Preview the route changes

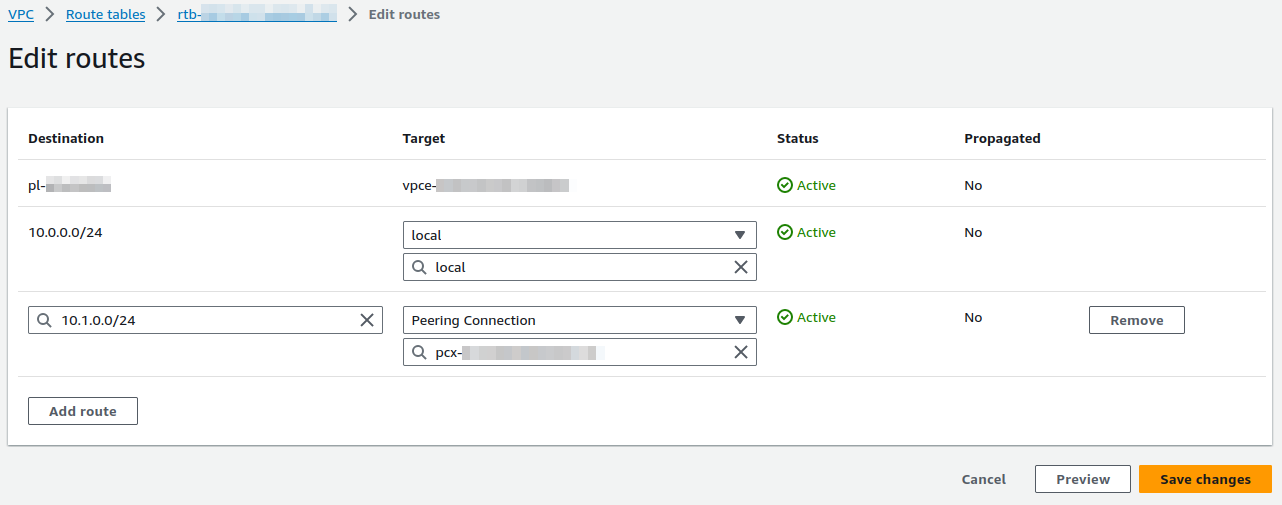pos(1082,479)
